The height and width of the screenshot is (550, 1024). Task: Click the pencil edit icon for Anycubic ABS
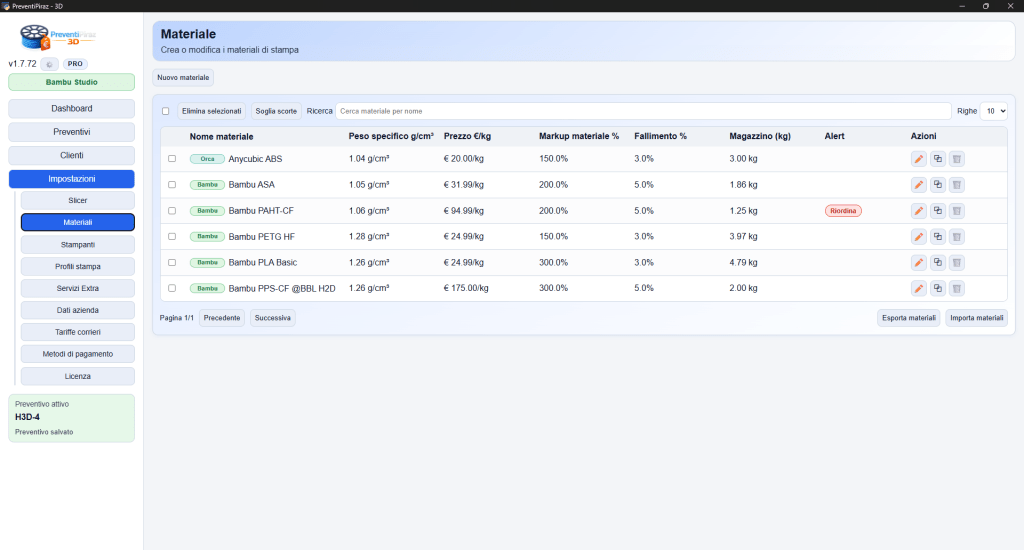coord(918,159)
